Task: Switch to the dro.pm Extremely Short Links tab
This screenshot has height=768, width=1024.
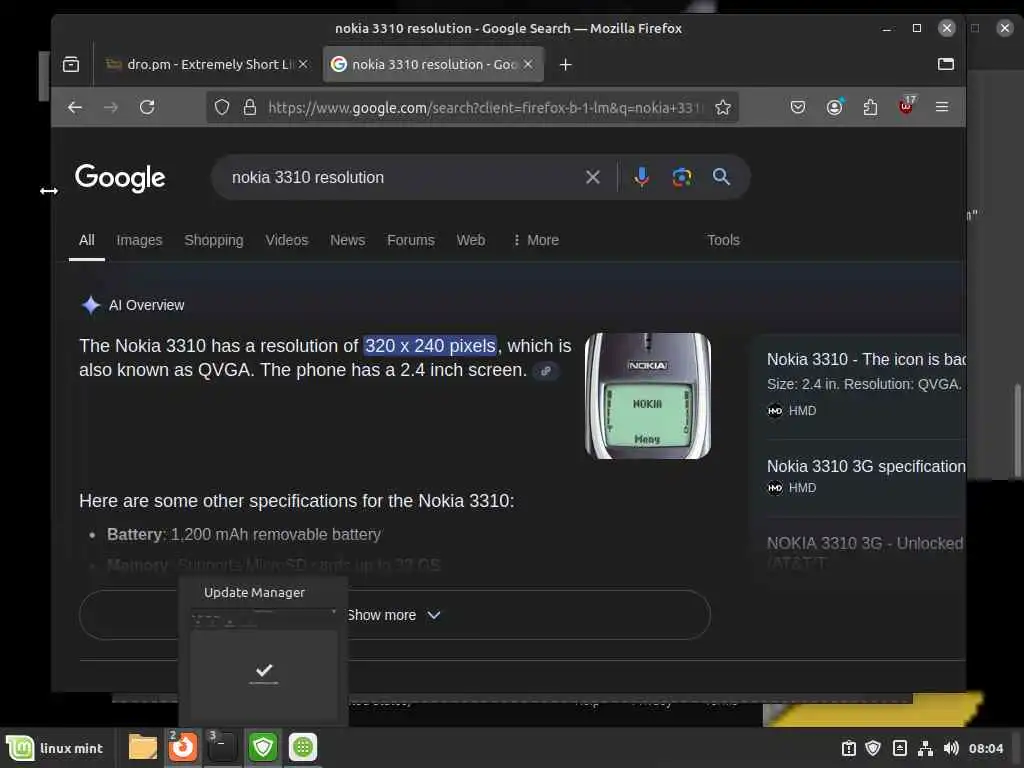Action: click(208, 64)
